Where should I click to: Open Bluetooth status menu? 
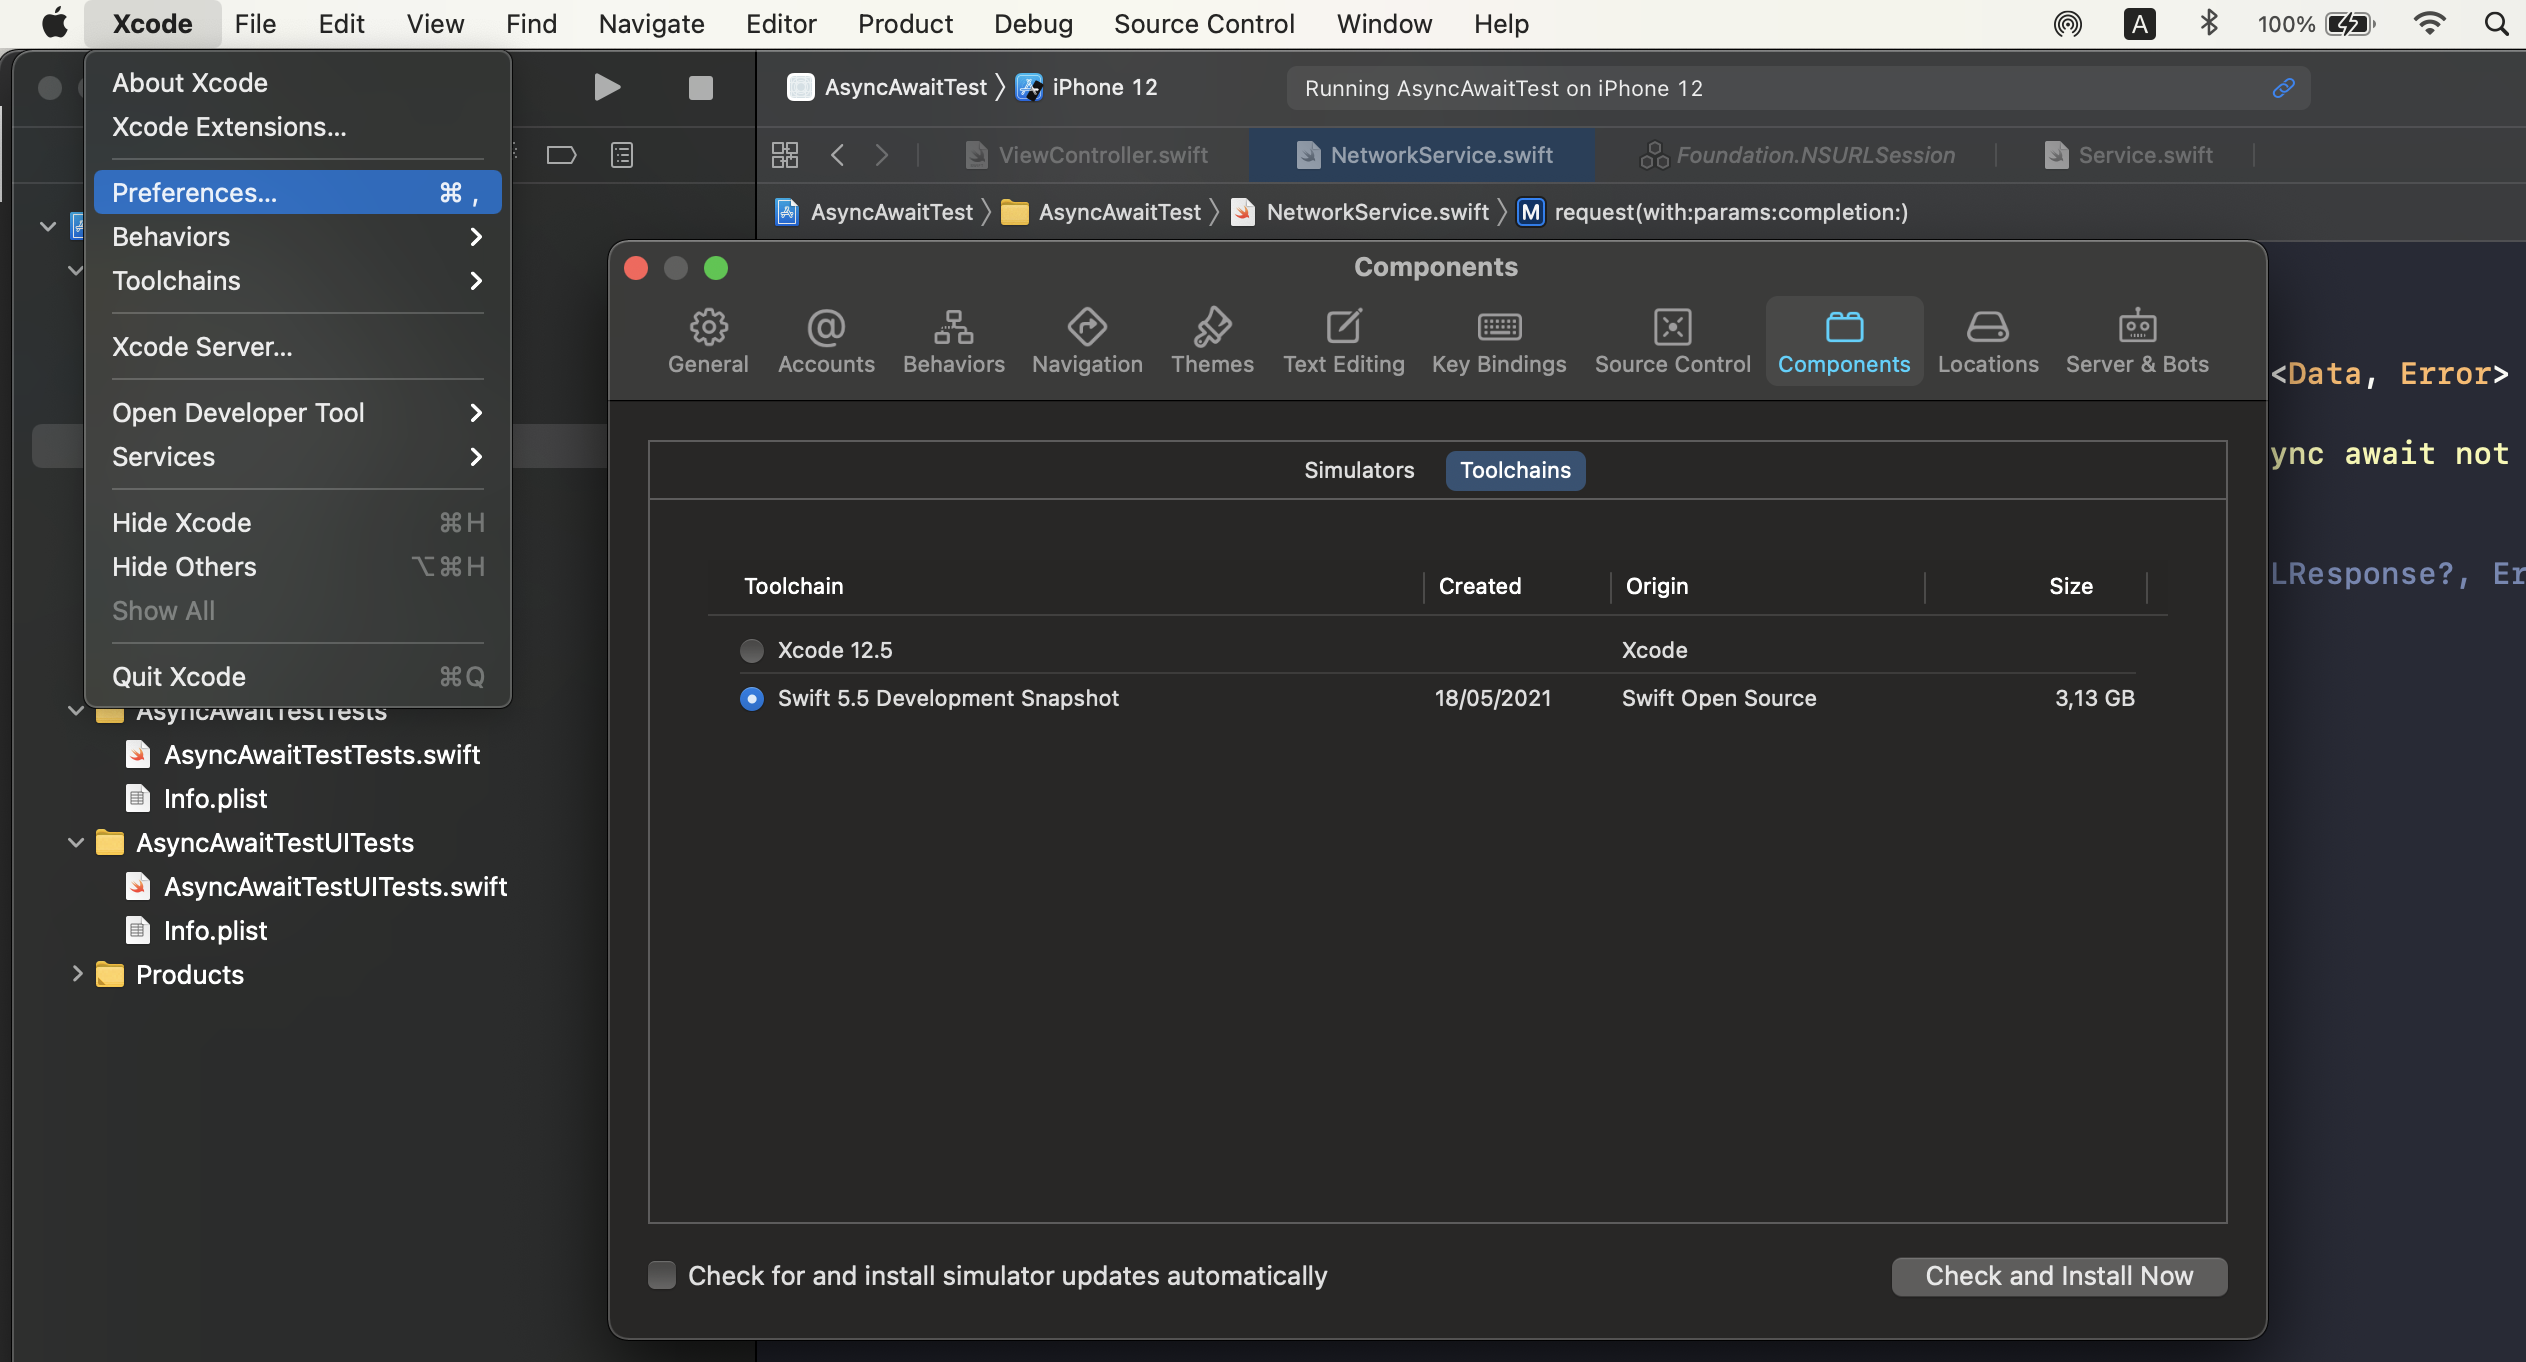pos(2209,24)
